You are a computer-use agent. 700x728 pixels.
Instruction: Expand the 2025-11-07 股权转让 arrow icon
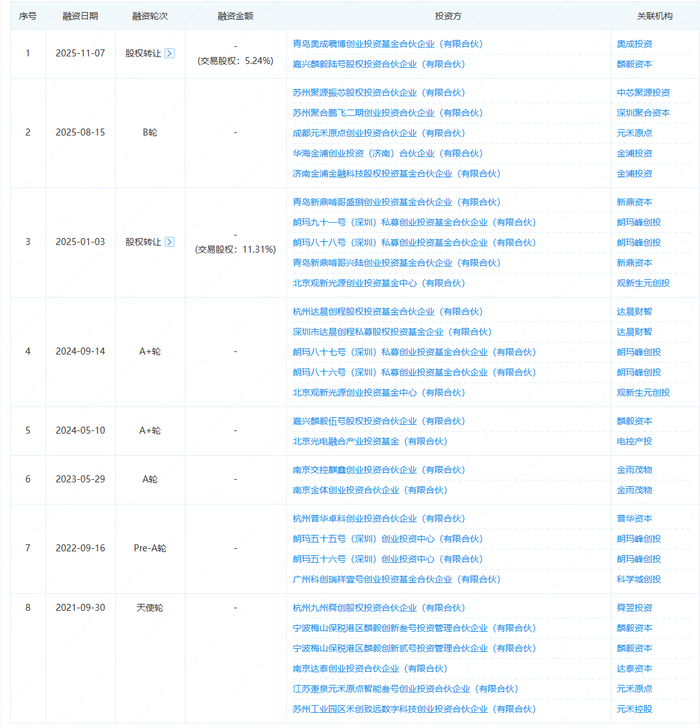pos(169,53)
